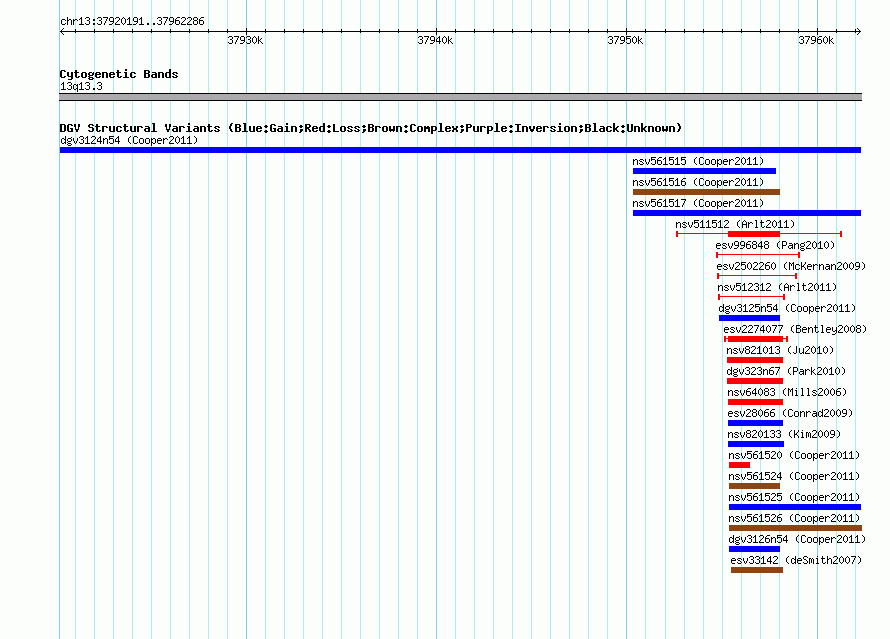
Task: Click the brown complex bar under nsv561516
Action: 706,192
